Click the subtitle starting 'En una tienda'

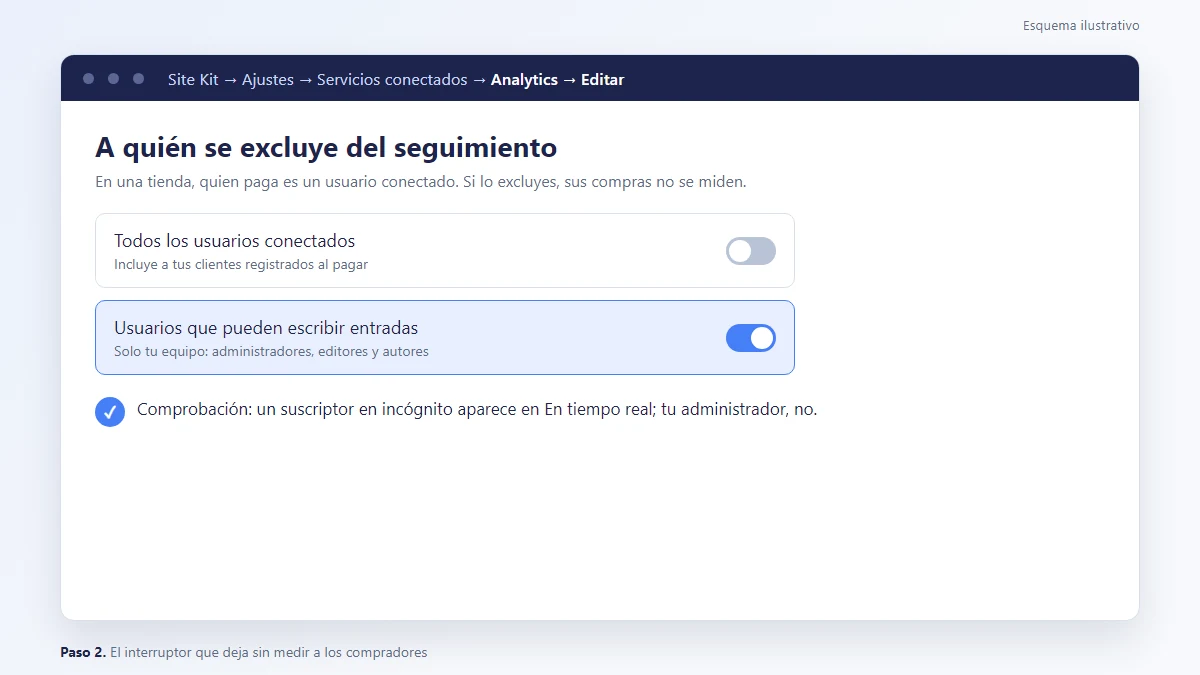pos(421,182)
